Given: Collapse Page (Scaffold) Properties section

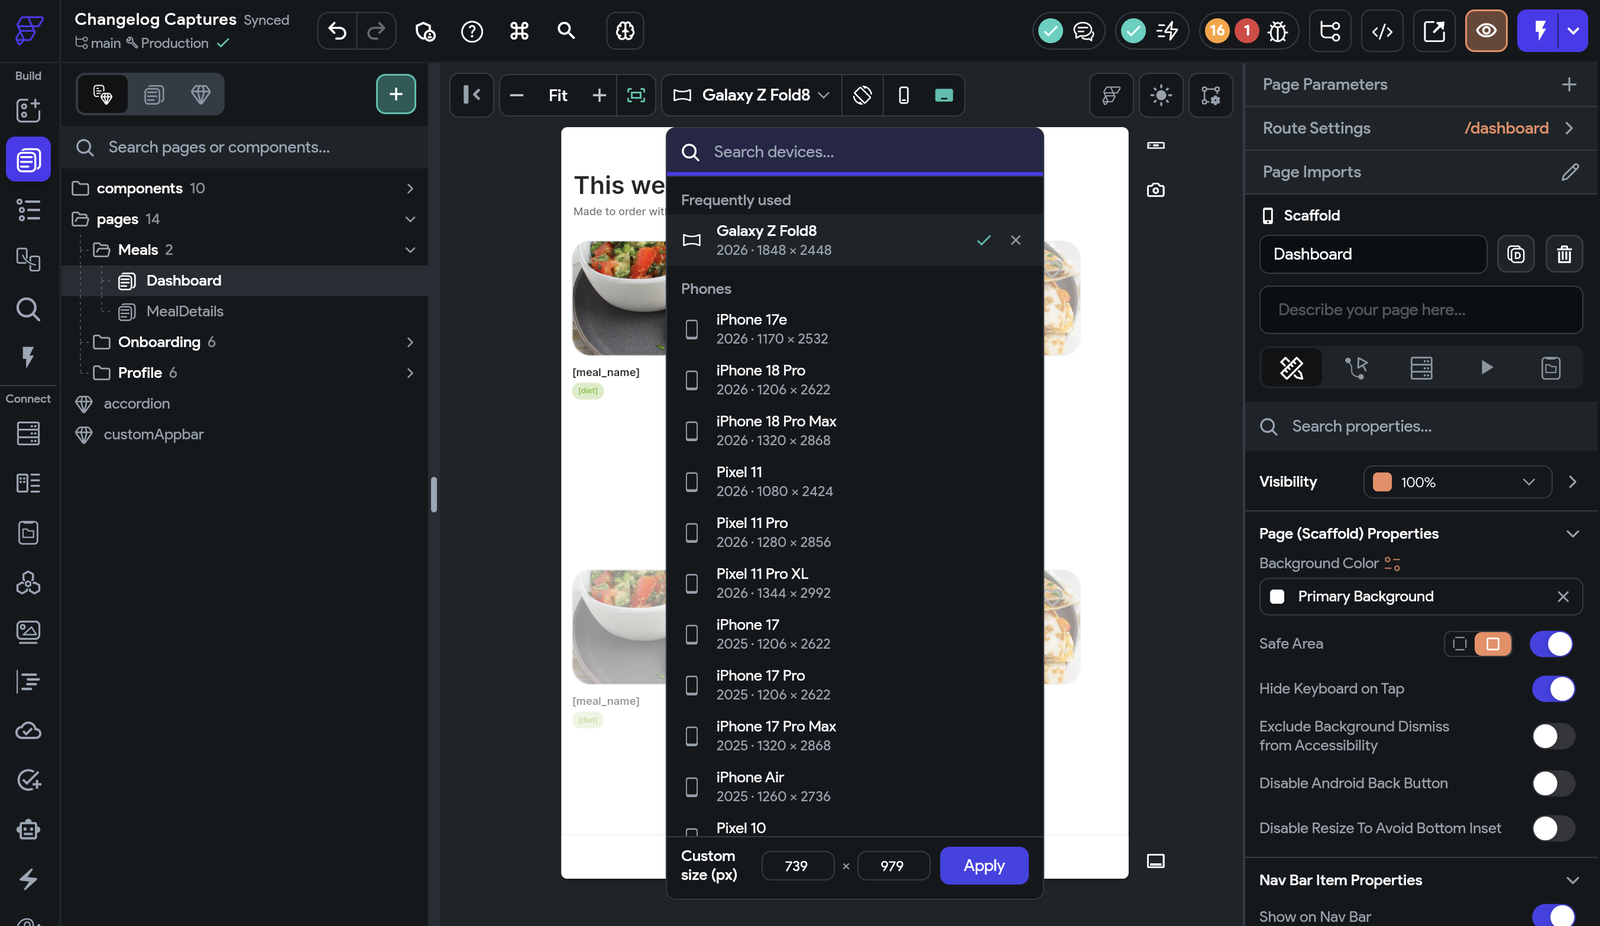Looking at the screenshot, I should (1572, 534).
